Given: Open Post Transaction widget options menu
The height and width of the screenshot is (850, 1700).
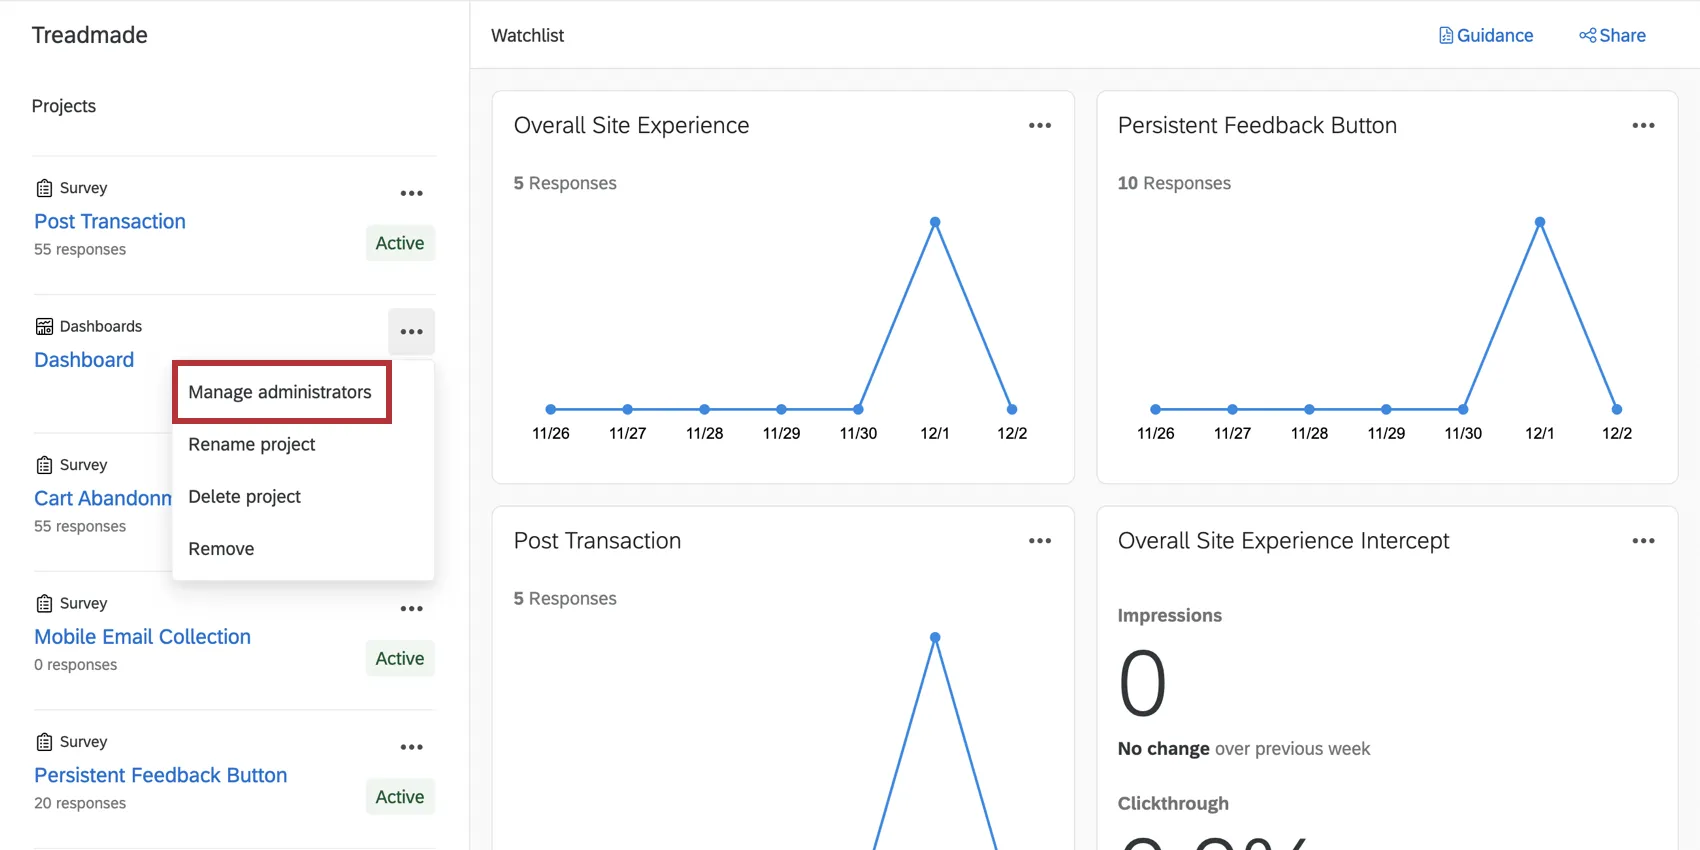Looking at the screenshot, I should click(1040, 541).
